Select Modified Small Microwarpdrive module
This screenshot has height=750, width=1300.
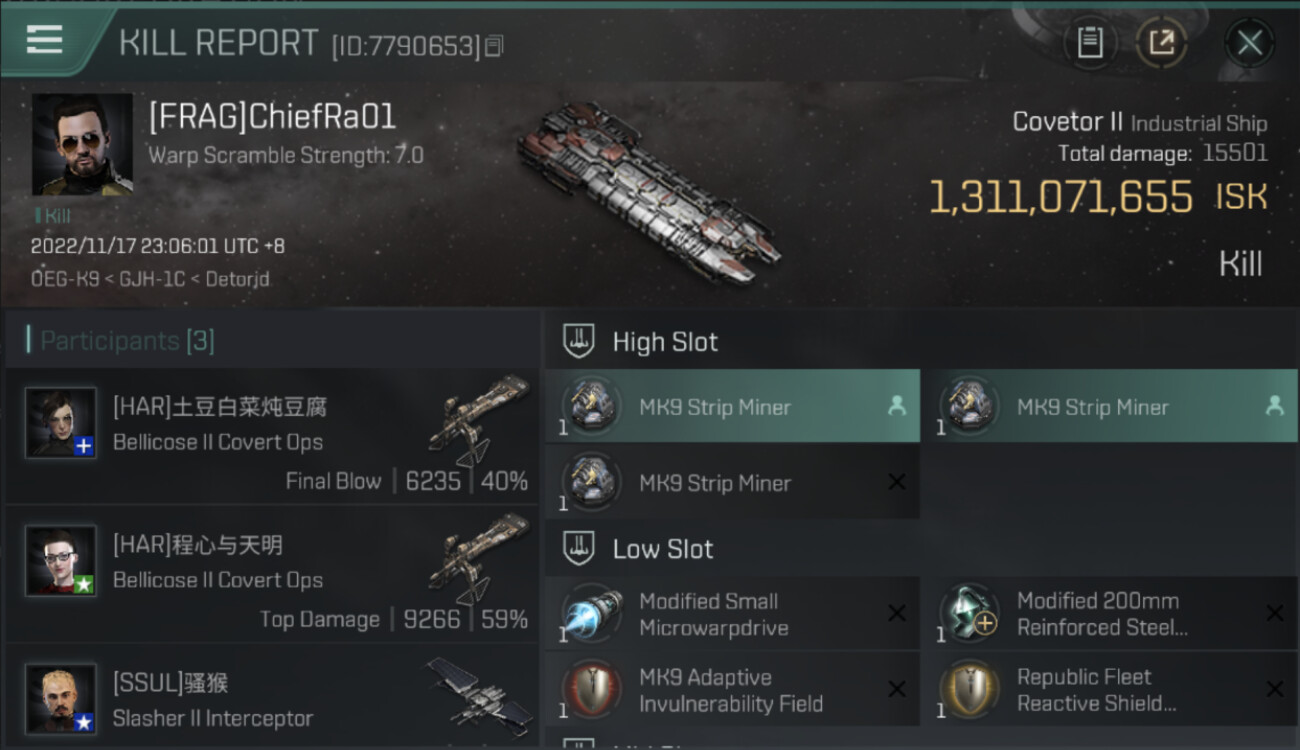pos(732,614)
